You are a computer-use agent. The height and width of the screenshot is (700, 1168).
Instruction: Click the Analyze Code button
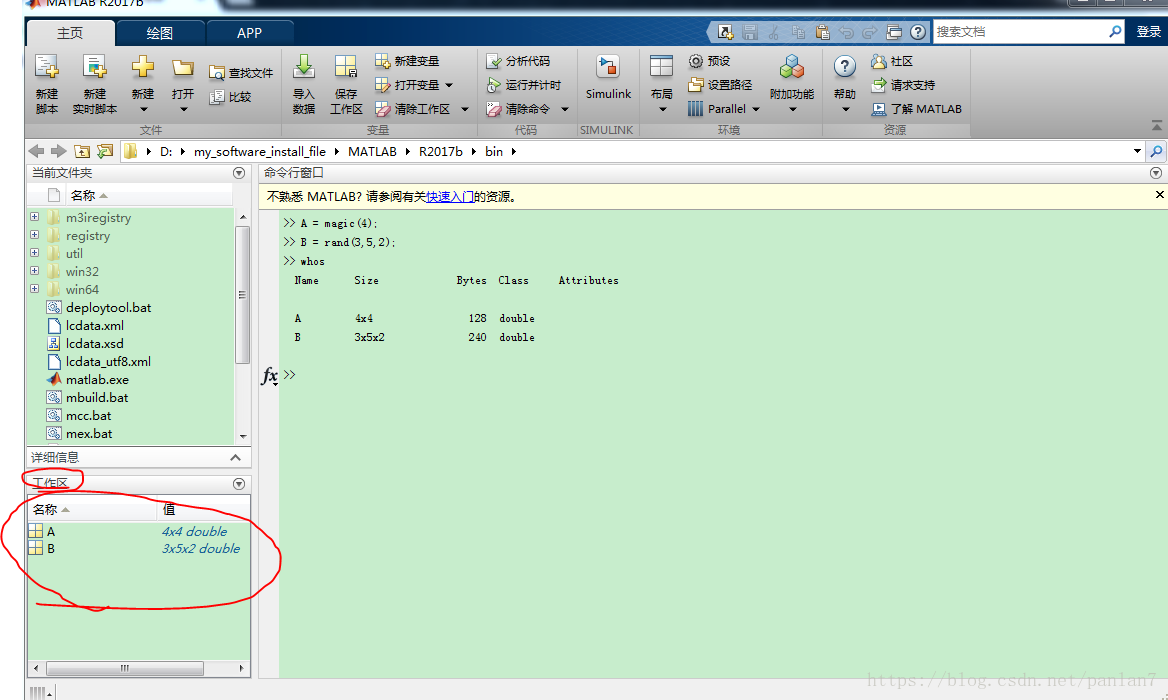518,61
